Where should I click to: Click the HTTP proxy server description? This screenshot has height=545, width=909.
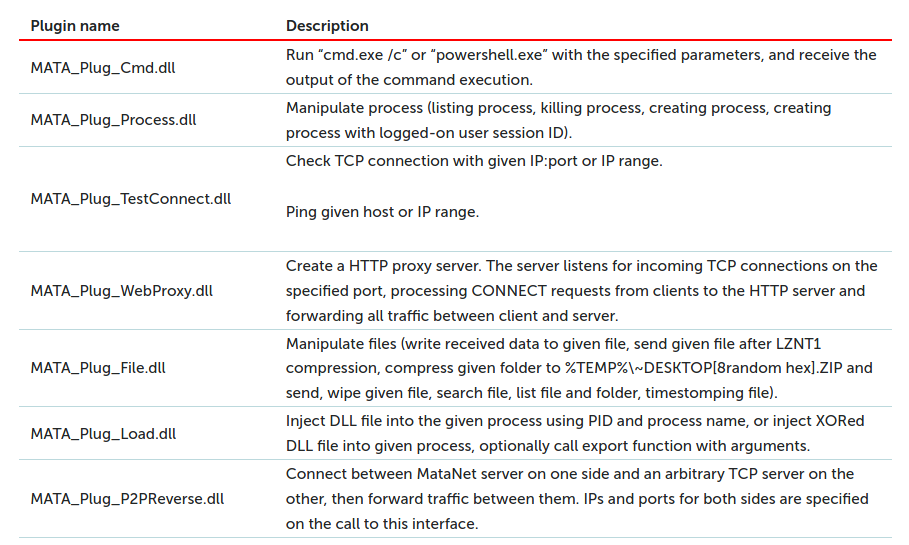pos(581,290)
